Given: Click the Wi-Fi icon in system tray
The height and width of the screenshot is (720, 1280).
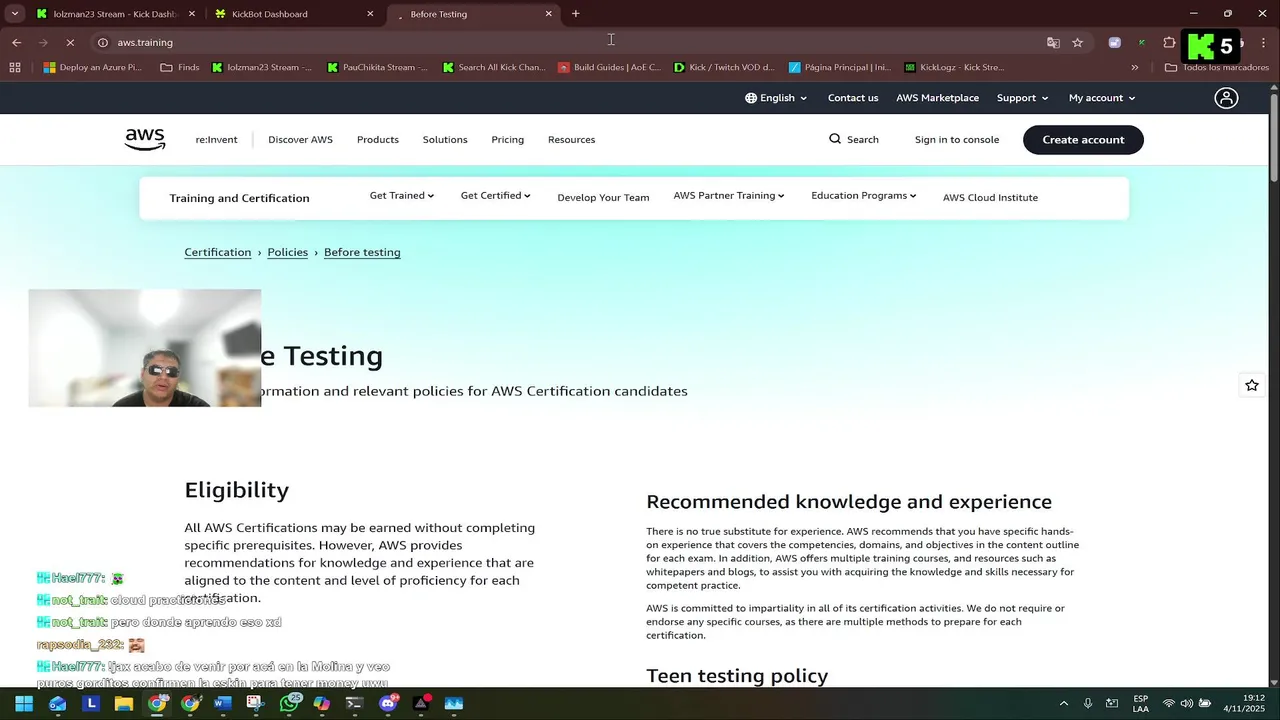Looking at the screenshot, I should coord(1168,704).
